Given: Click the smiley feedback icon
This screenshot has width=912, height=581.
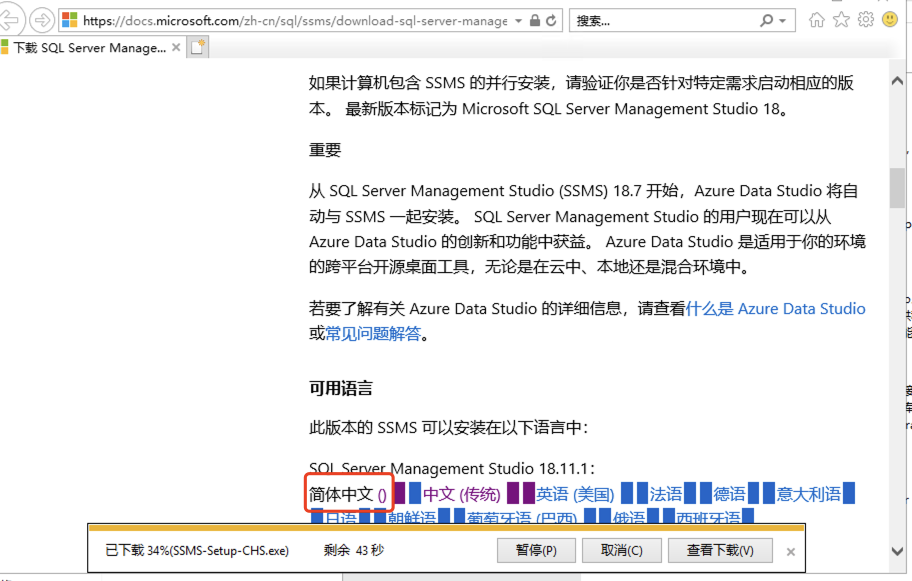Looking at the screenshot, I should coord(889,20).
